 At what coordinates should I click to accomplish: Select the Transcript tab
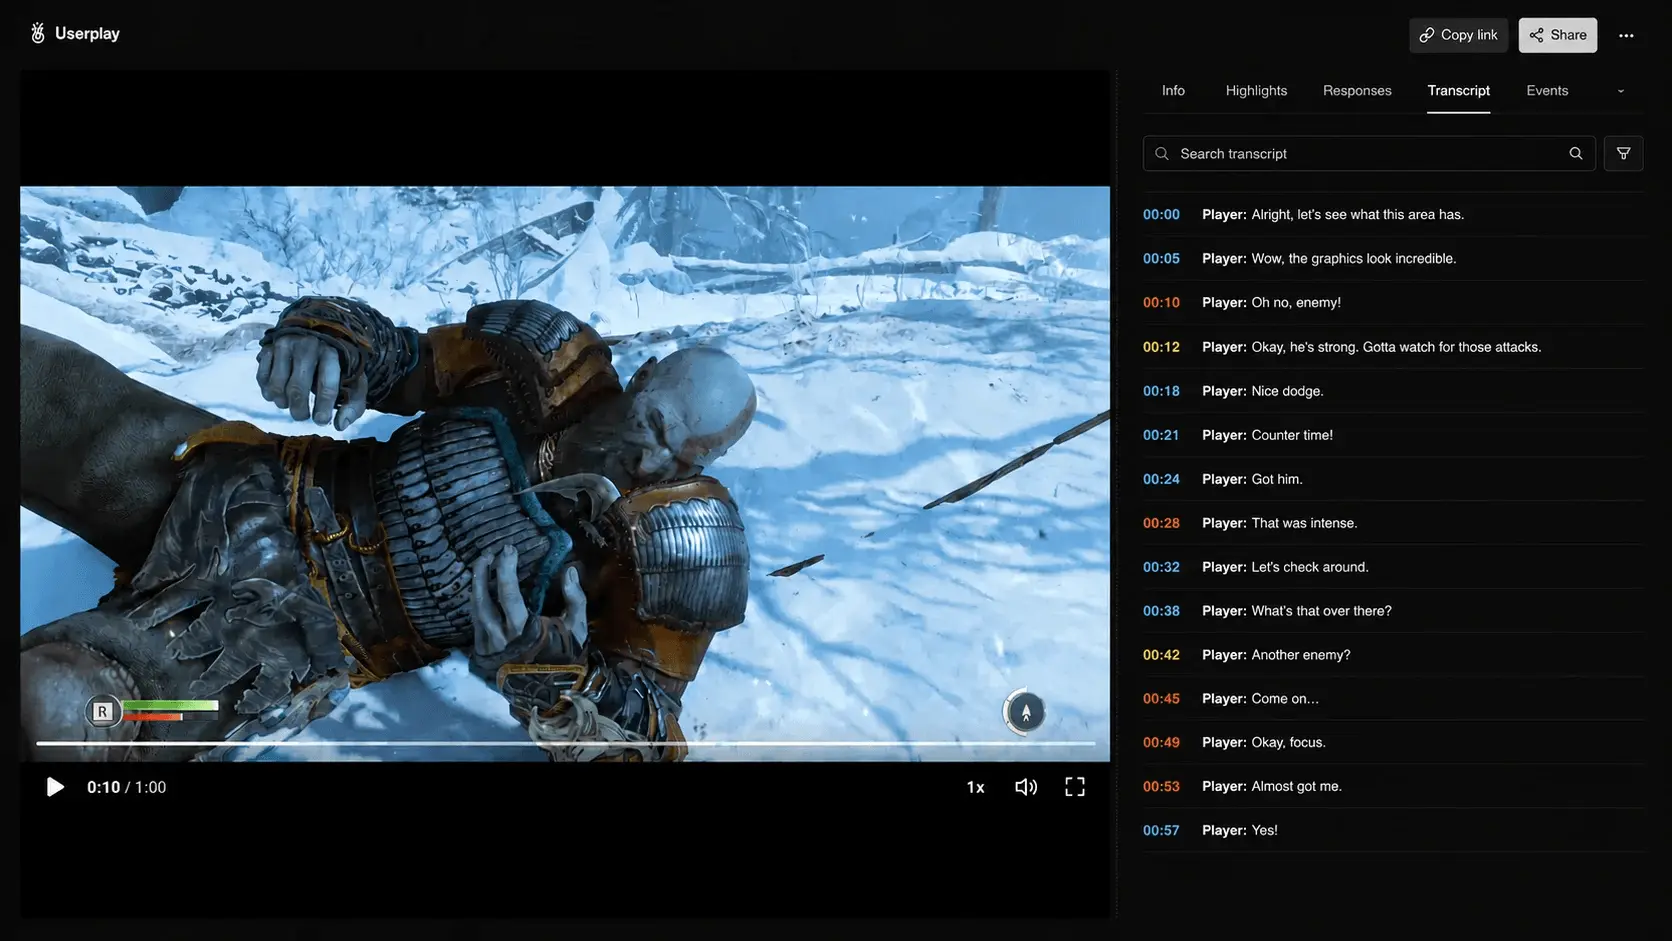pyautogui.click(x=1458, y=90)
